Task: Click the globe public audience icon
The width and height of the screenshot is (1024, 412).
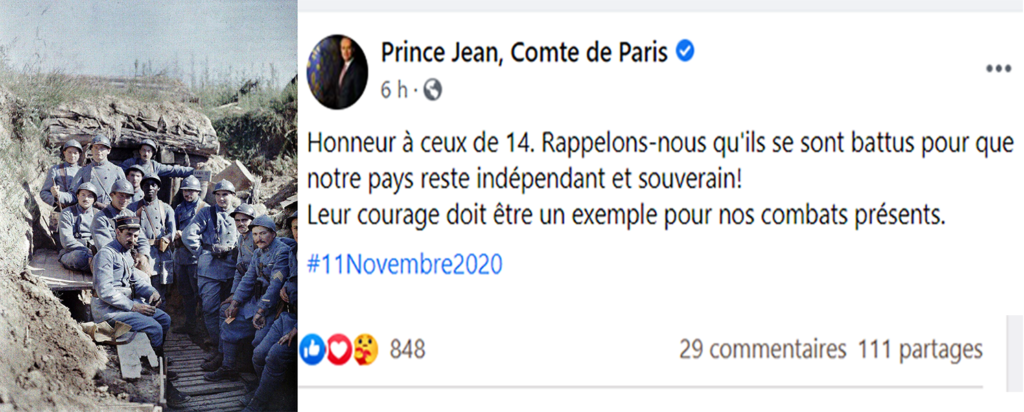Action: [433, 90]
